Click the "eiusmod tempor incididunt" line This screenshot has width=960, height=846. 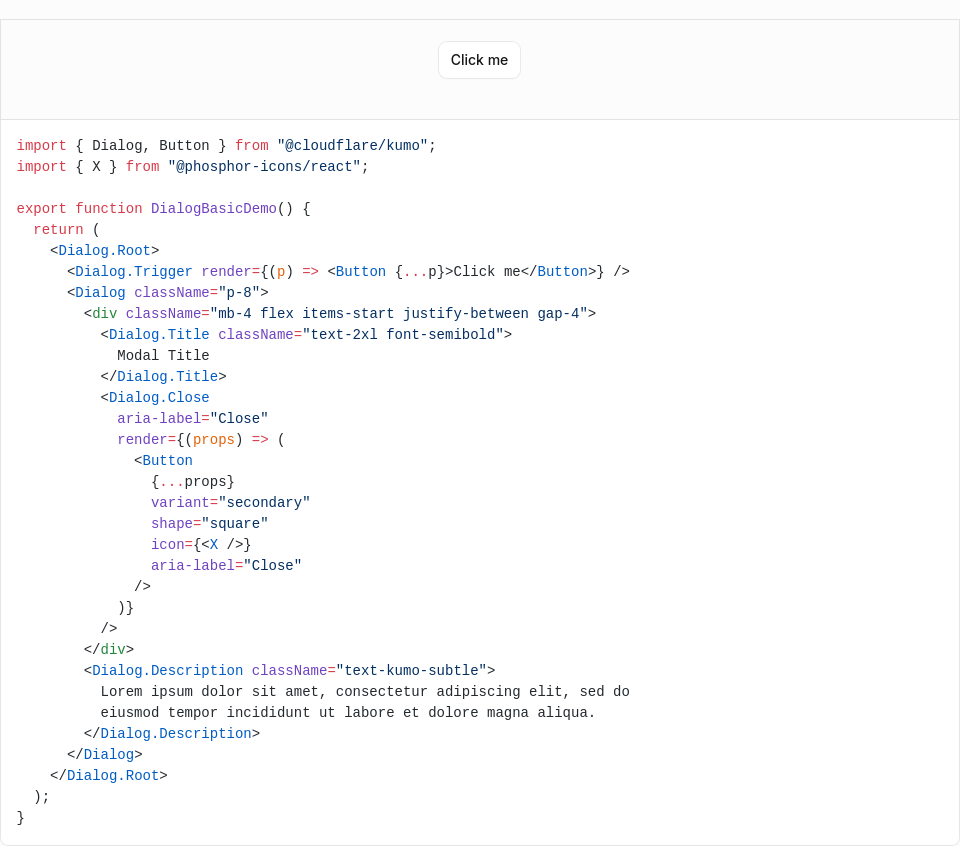(x=348, y=713)
